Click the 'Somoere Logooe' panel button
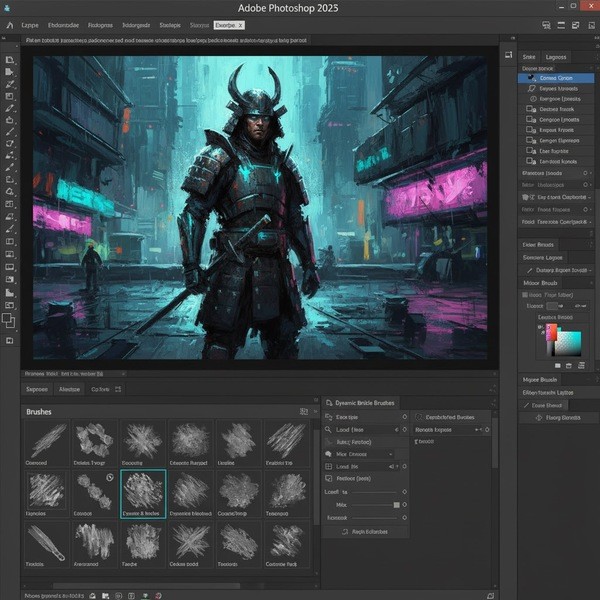The width and height of the screenshot is (600, 600). pyautogui.click(x=543, y=258)
